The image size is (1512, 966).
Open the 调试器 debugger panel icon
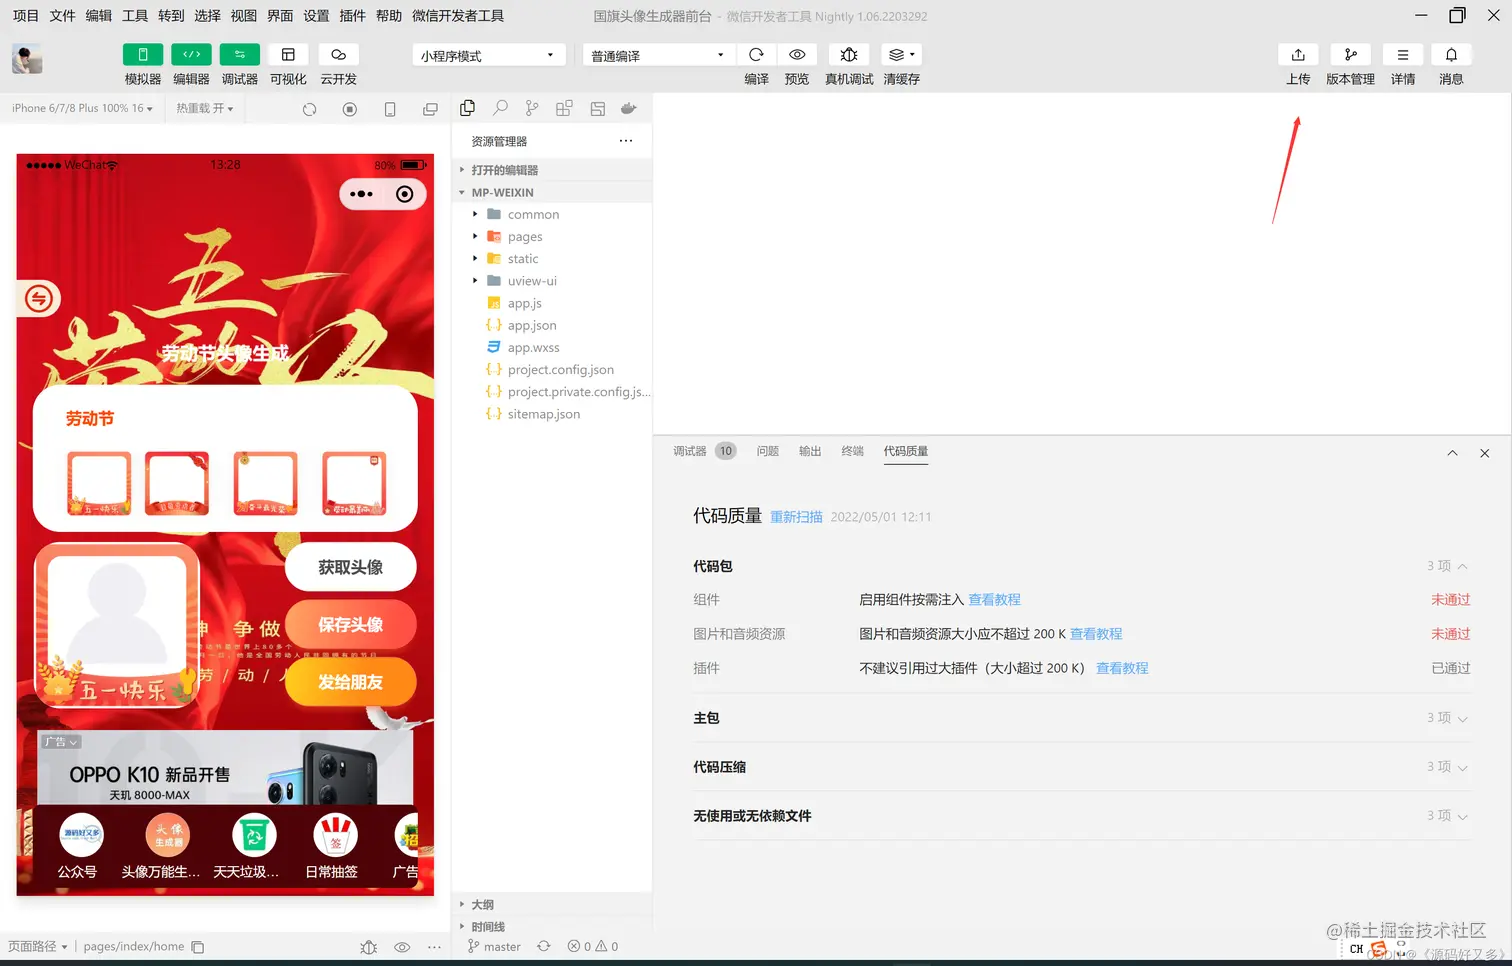click(x=239, y=54)
